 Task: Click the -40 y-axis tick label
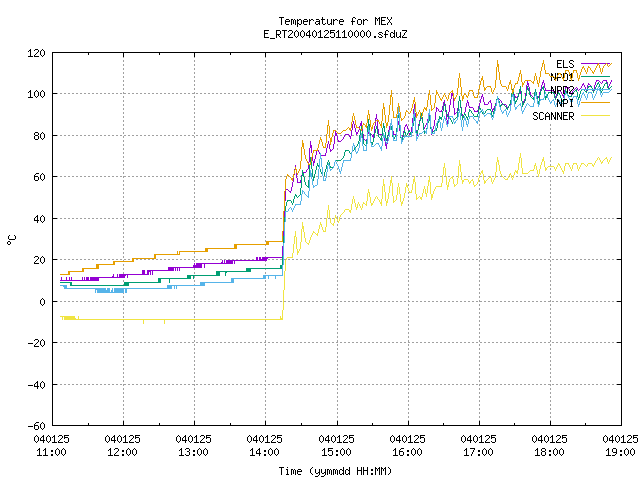click(36, 385)
